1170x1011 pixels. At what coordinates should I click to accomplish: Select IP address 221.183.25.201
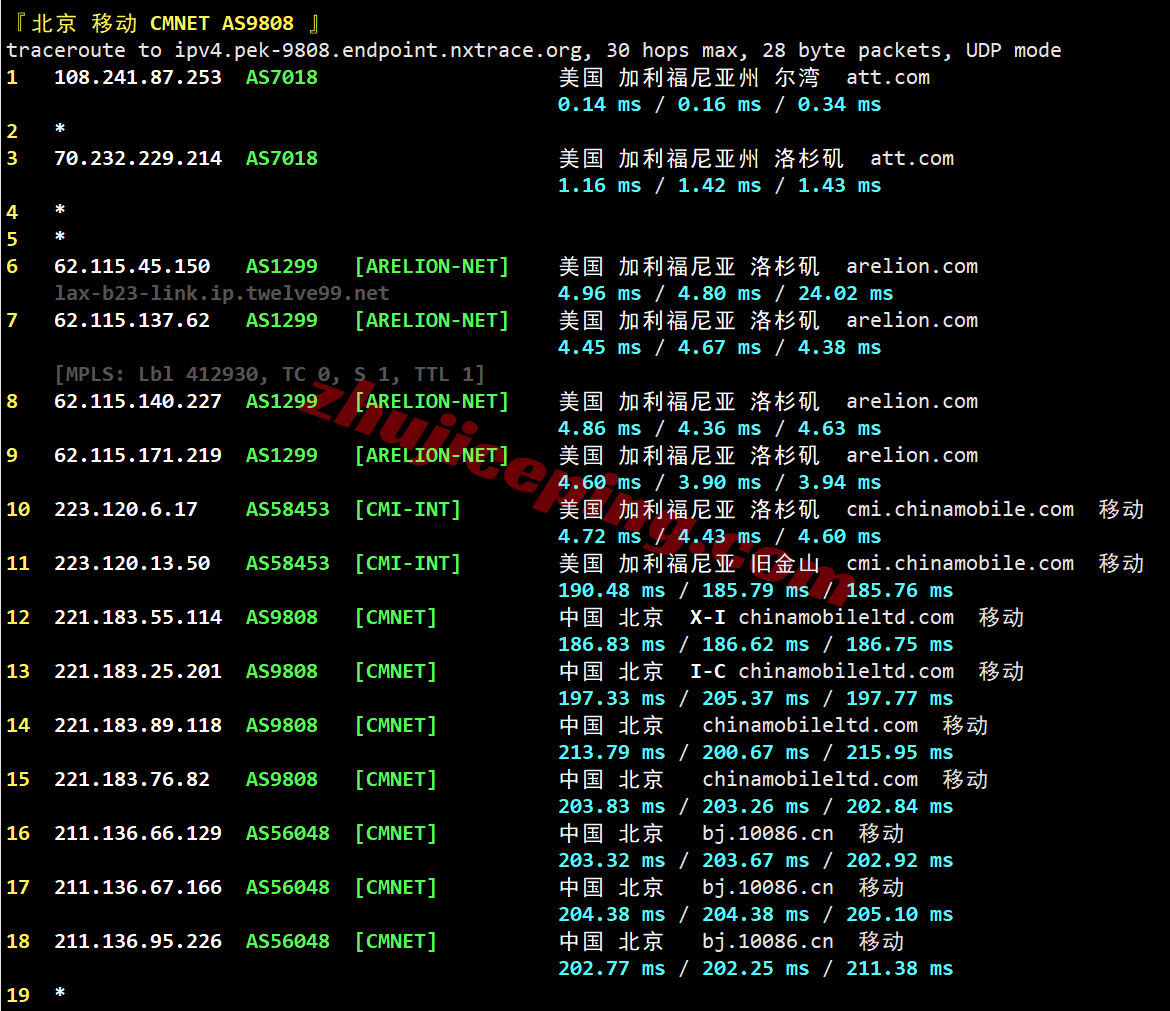pyautogui.click(x=138, y=672)
